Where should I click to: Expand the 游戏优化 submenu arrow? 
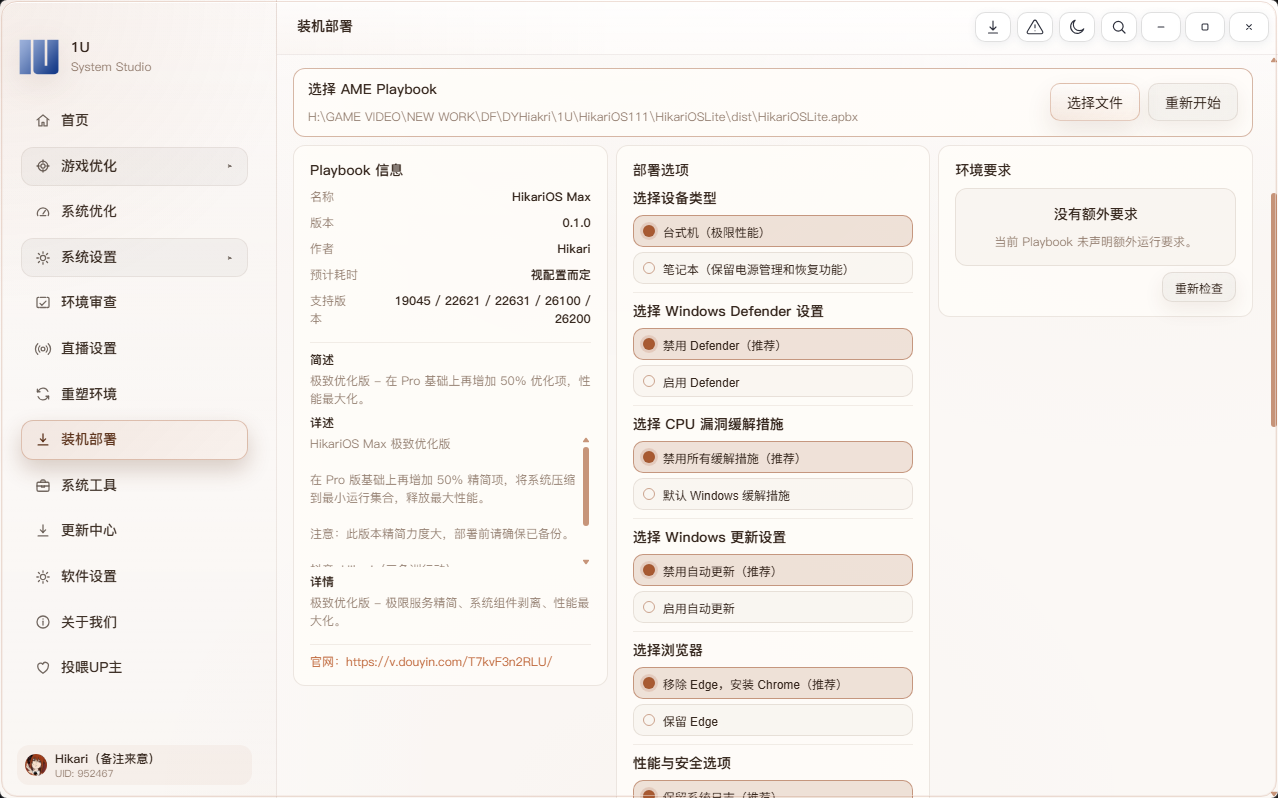(x=229, y=166)
